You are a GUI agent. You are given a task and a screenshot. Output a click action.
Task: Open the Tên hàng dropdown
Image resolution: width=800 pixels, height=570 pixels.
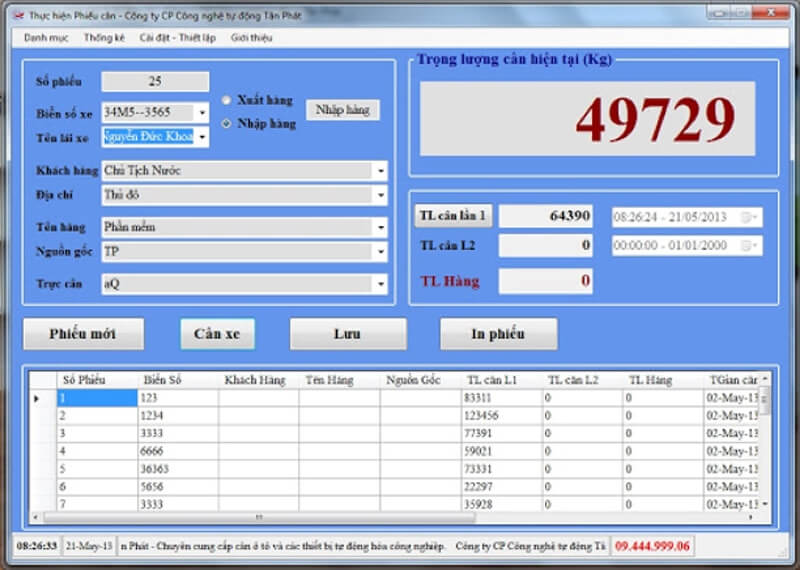tap(380, 228)
